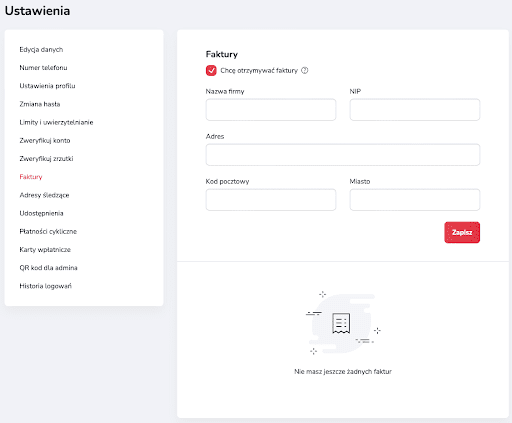Open Ustawienia profilu menu item
This screenshot has width=512, height=423.
click(x=47, y=86)
